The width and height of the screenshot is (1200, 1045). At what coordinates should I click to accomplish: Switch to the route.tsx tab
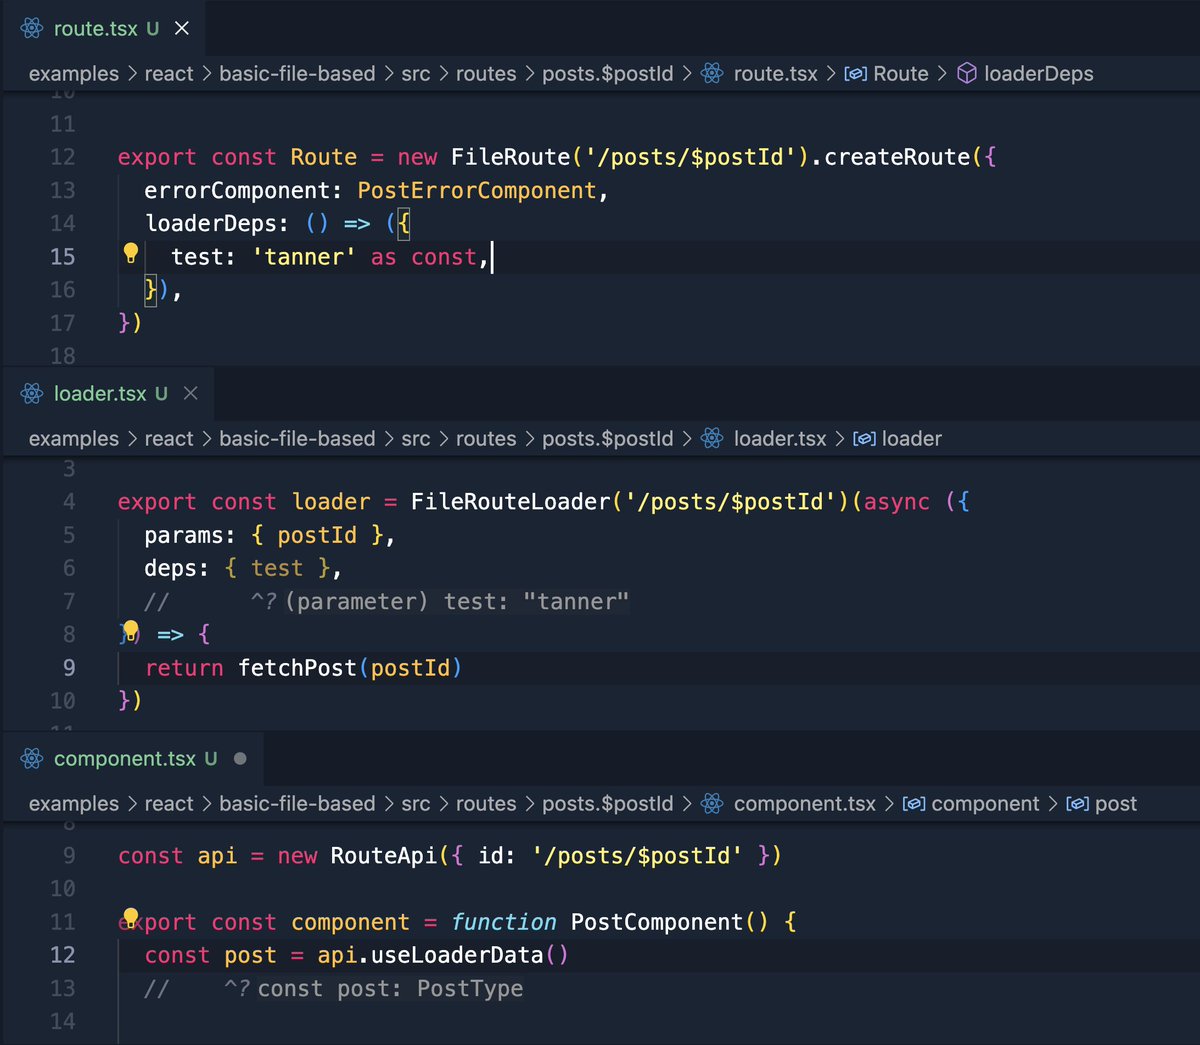coord(104,28)
